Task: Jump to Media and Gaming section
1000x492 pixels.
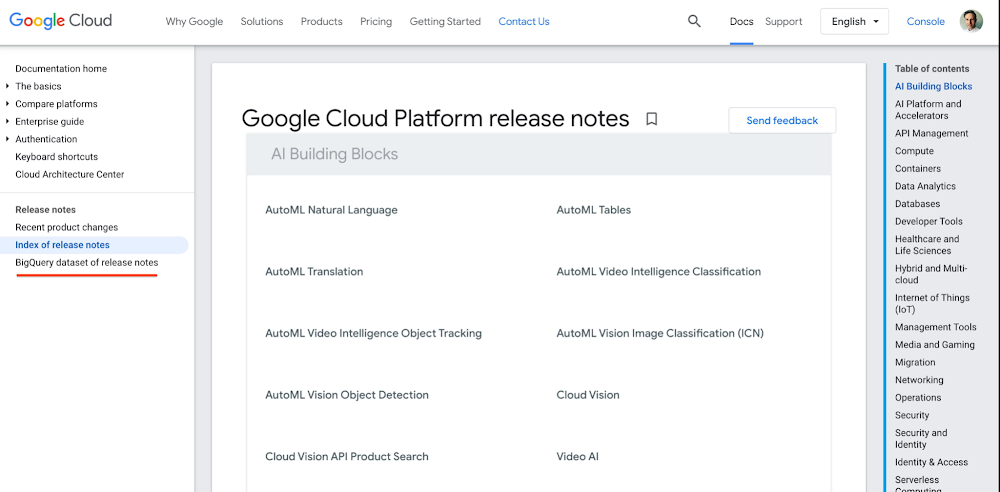Action: pyautogui.click(x=934, y=345)
